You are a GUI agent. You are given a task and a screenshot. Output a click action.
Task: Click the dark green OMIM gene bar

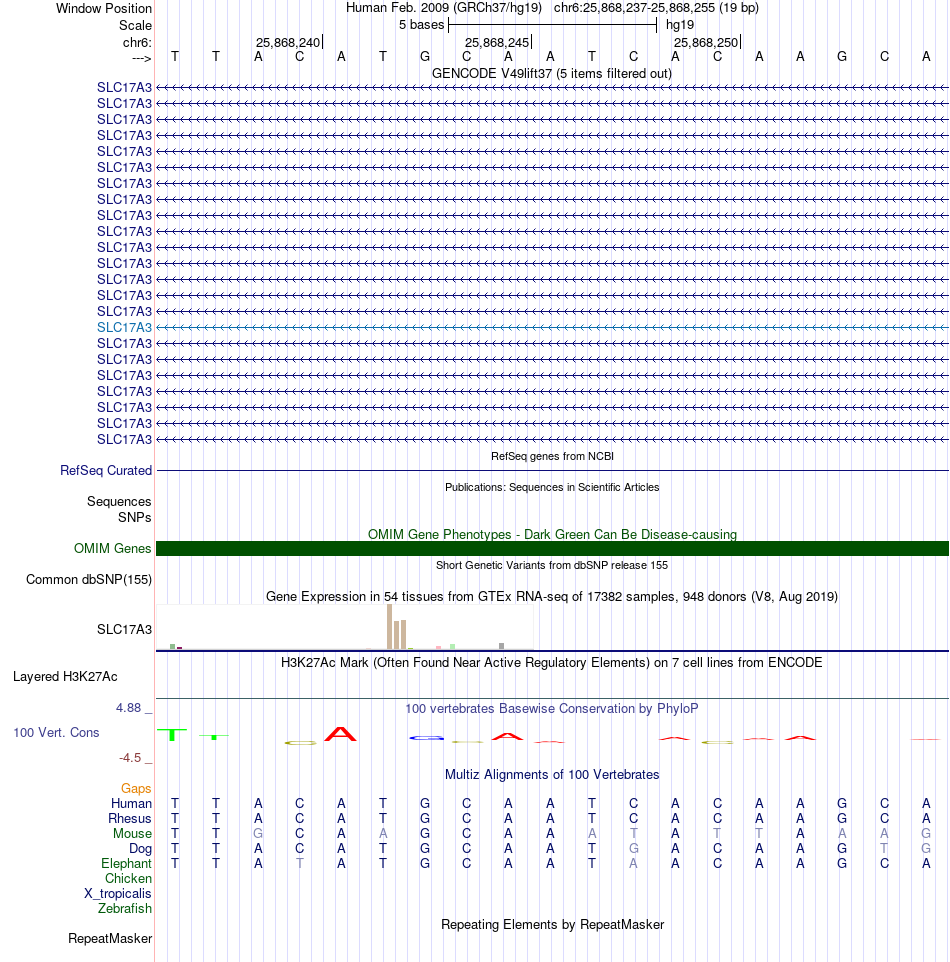pos(552,548)
